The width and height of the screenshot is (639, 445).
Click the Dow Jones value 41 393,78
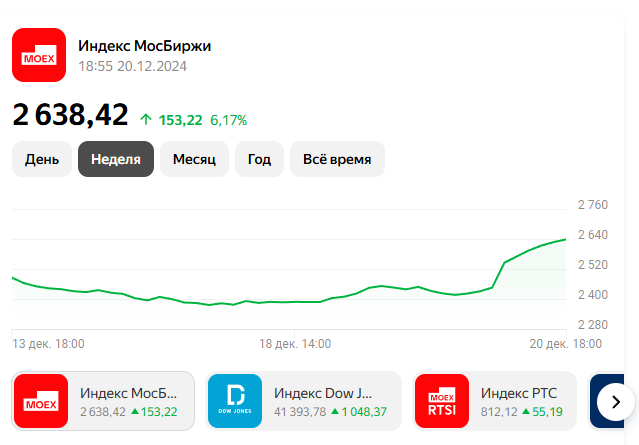tap(300, 412)
